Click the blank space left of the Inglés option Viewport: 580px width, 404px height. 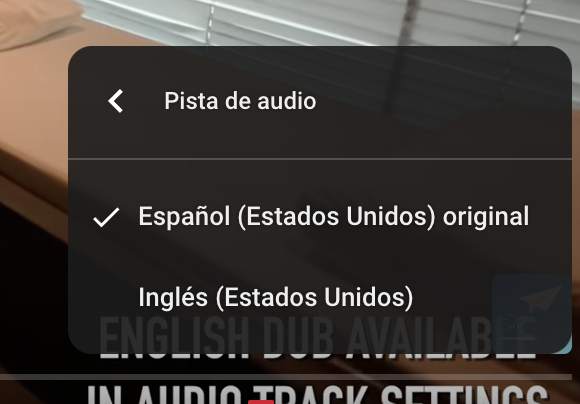click(x=105, y=297)
